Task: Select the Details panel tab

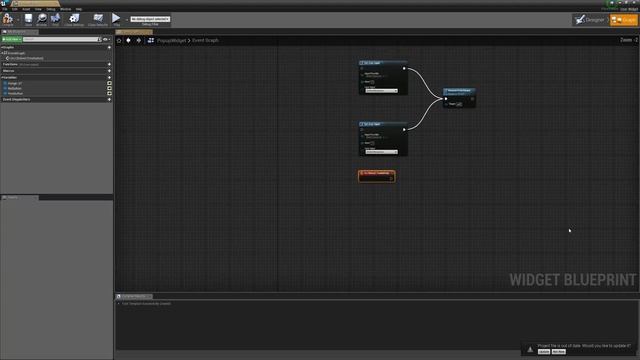Action: pyautogui.click(x=20, y=198)
